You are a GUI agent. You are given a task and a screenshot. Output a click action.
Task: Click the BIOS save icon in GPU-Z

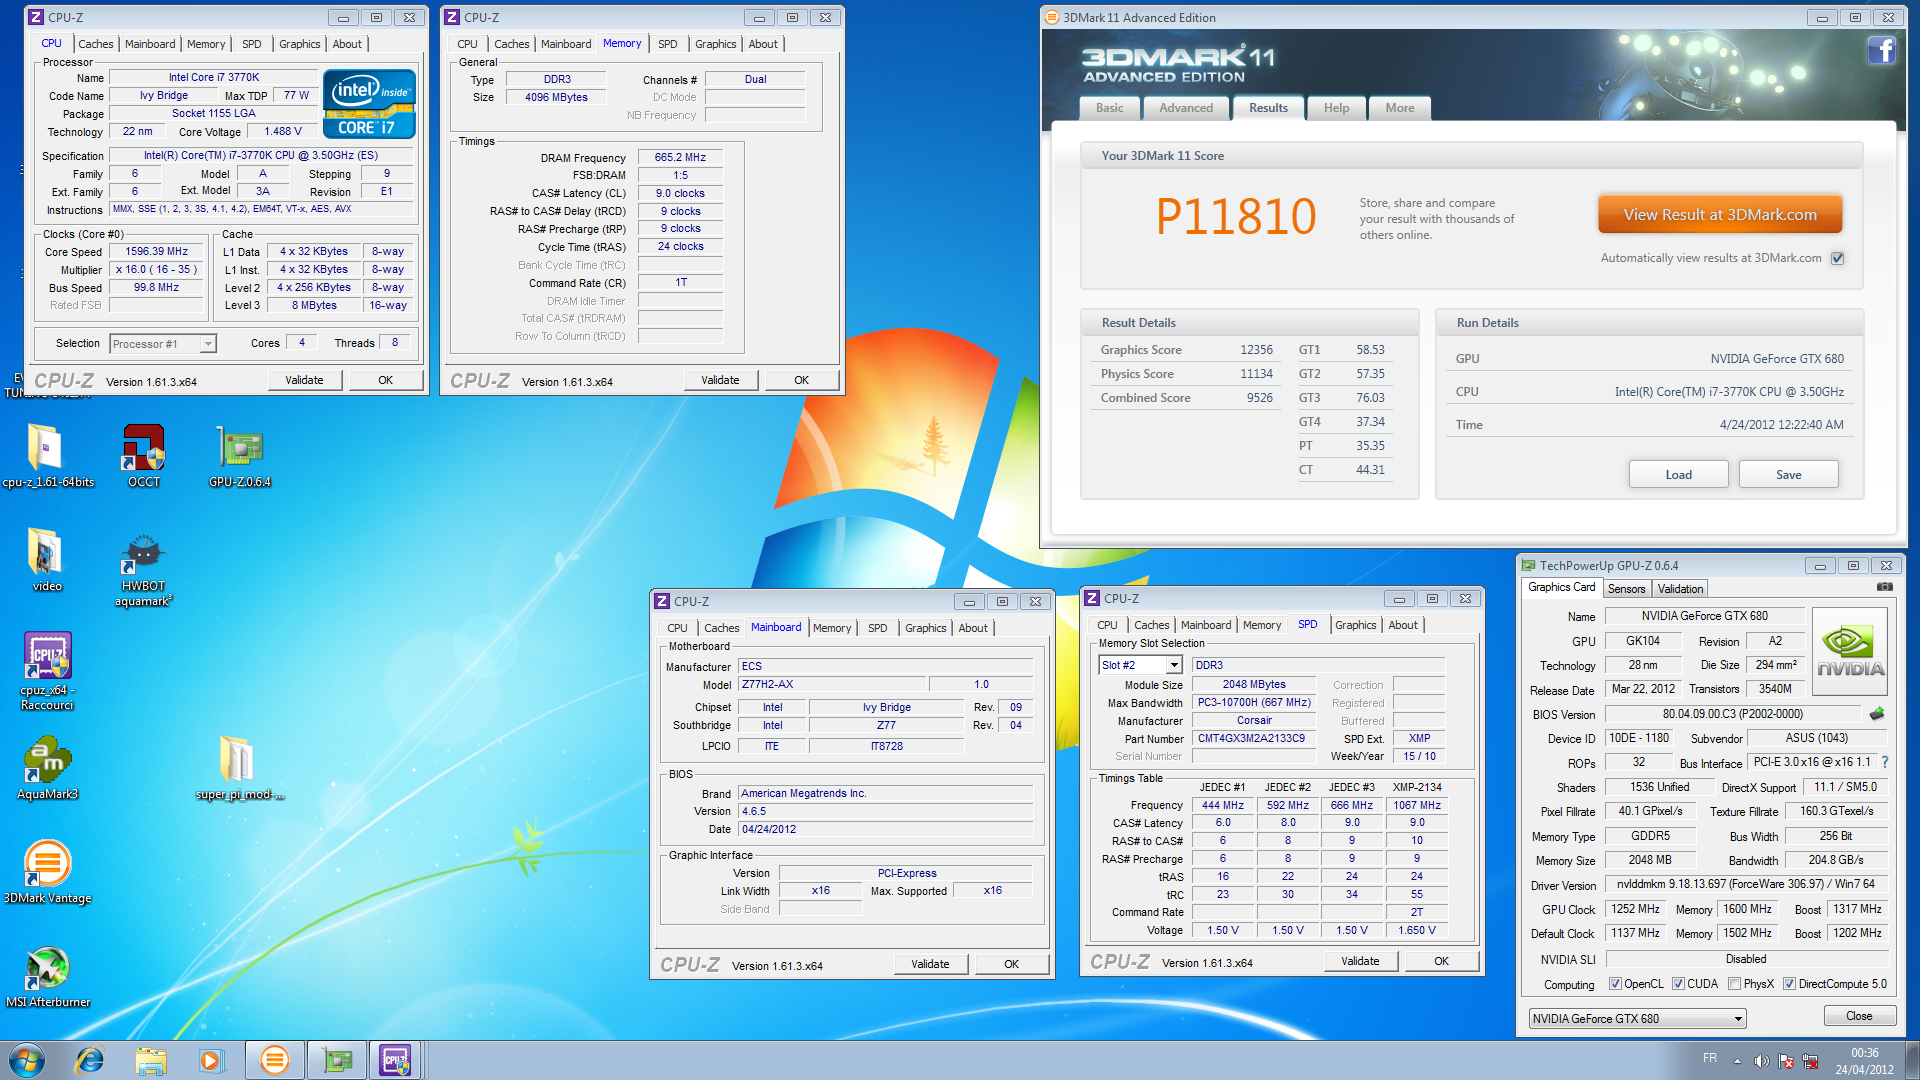1877,714
